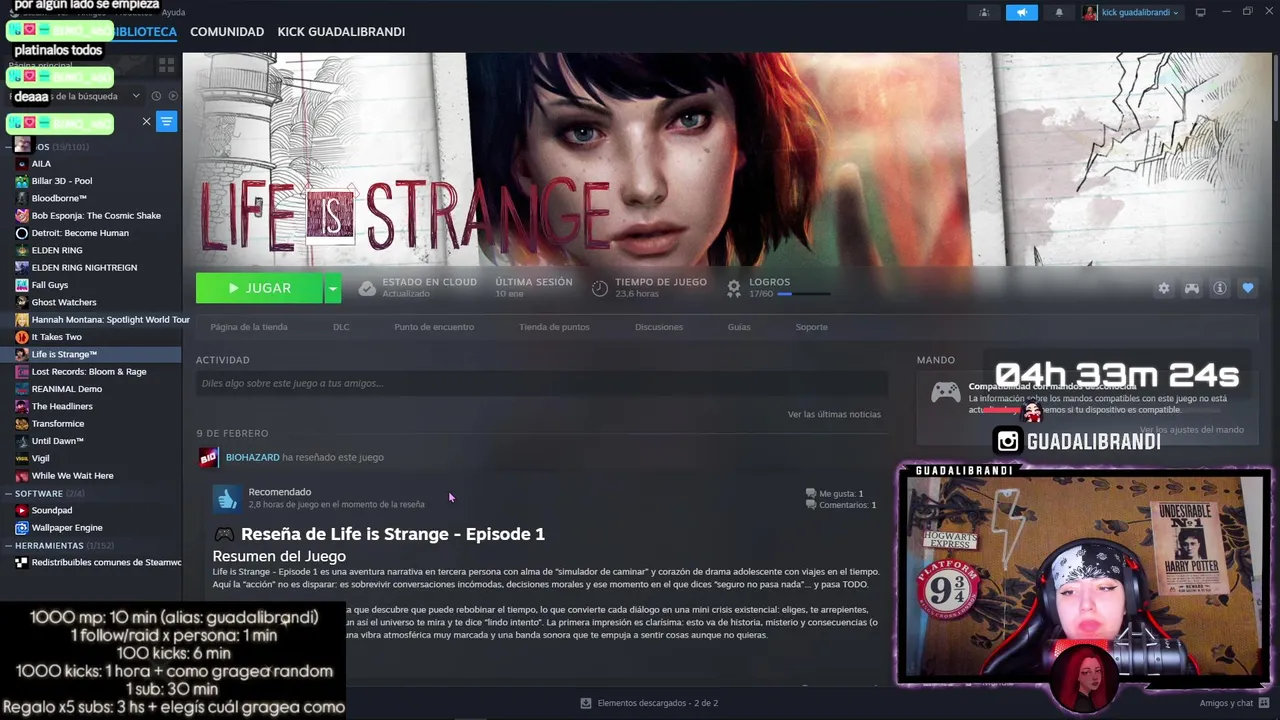
Task: Click While We Wait Here icon
Action: click(x=22, y=476)
